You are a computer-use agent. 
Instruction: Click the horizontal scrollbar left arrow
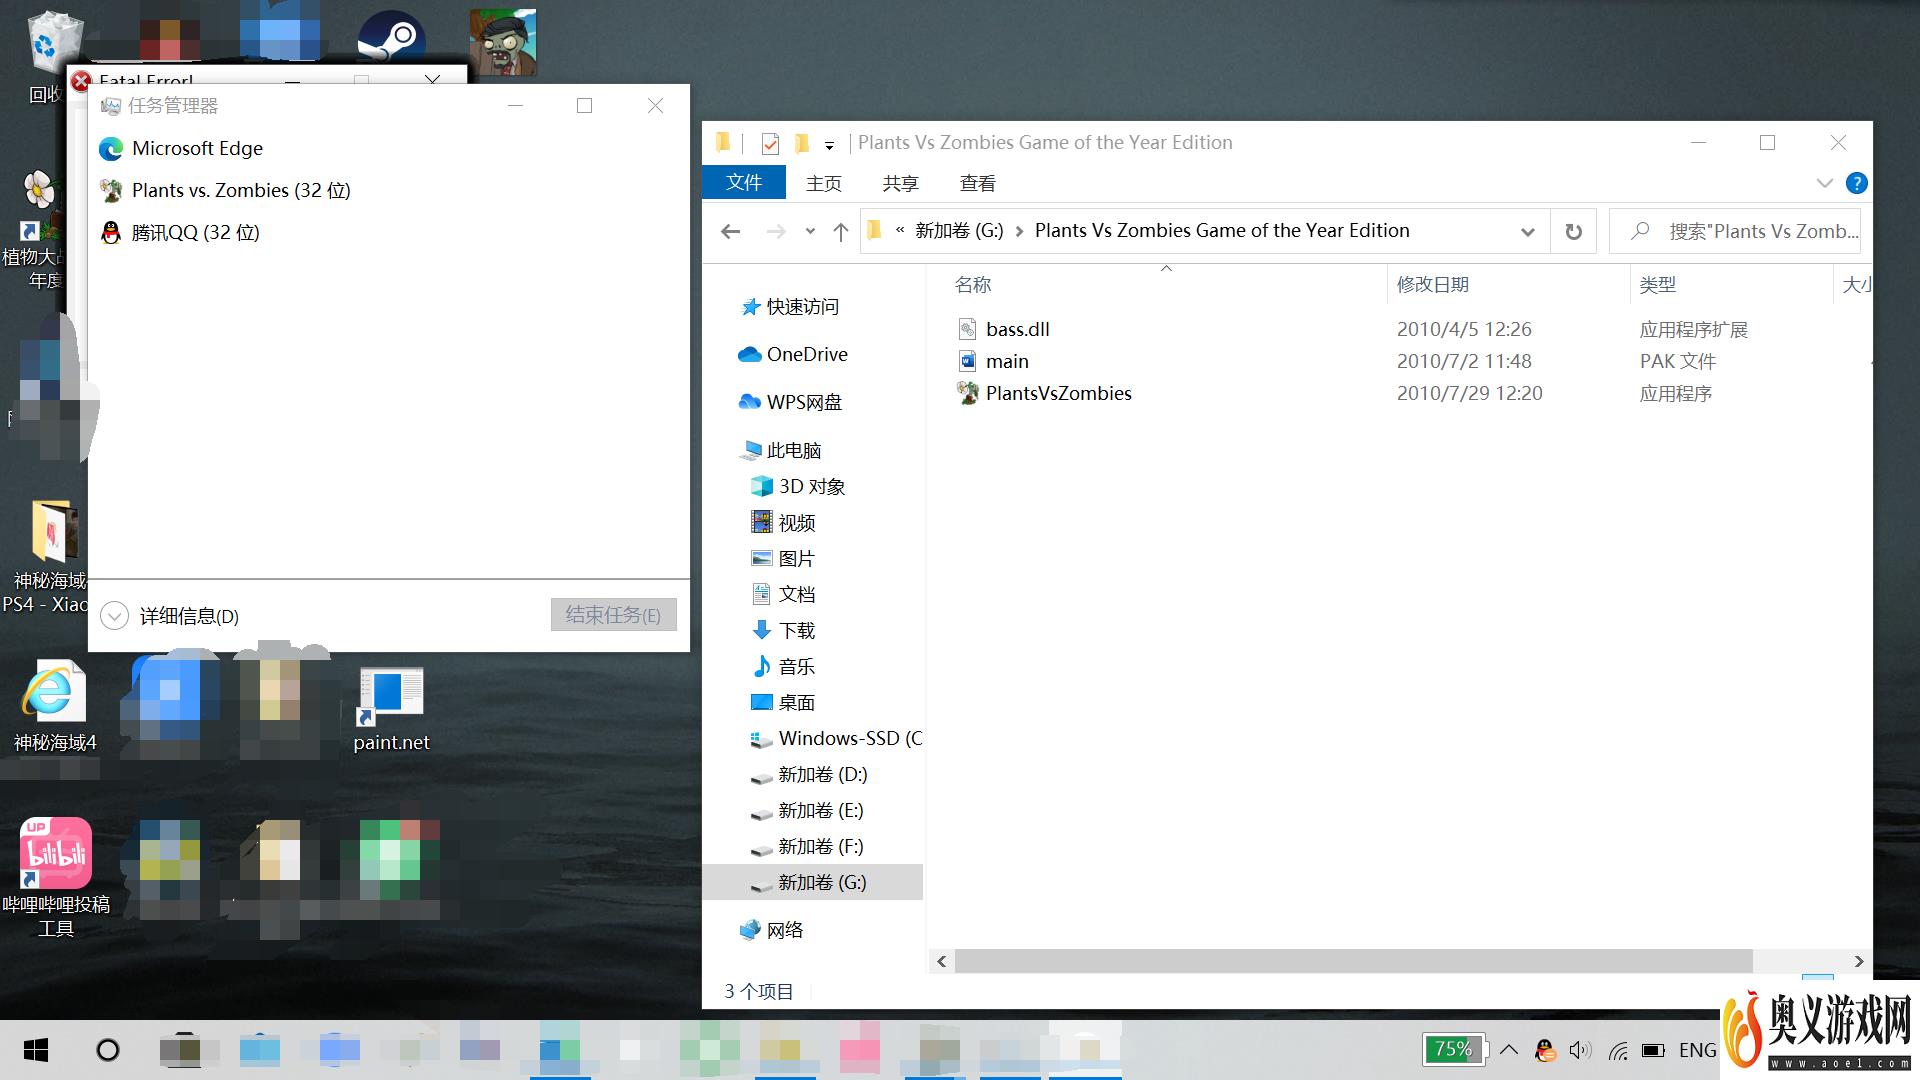(x=941, y=961)
